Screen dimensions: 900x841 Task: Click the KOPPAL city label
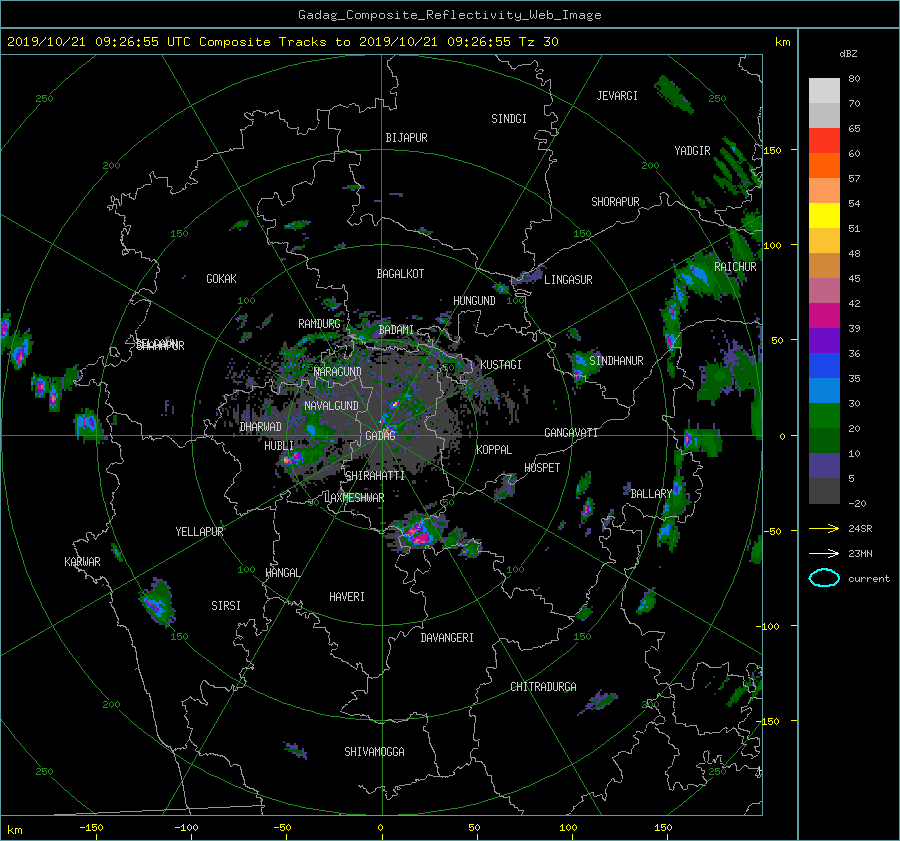[494, 449]
